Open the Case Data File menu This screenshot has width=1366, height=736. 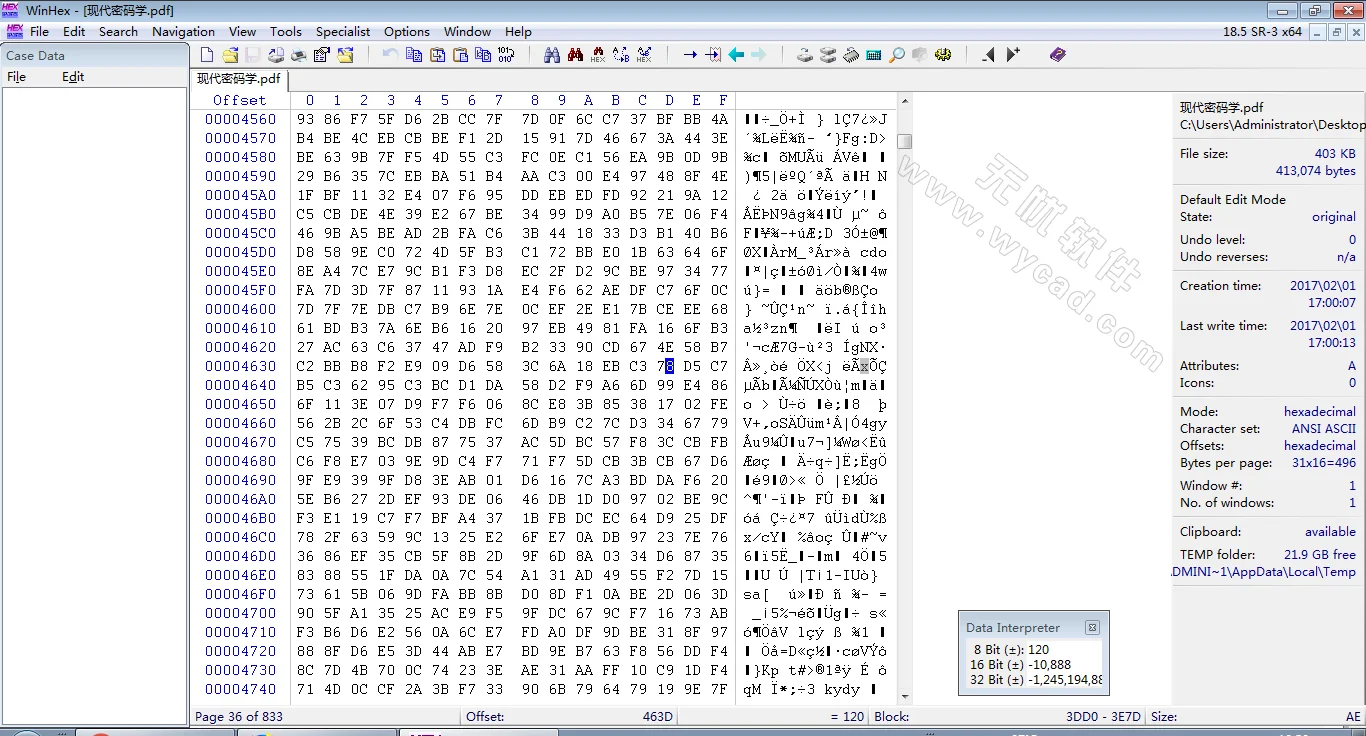point(17,77)
